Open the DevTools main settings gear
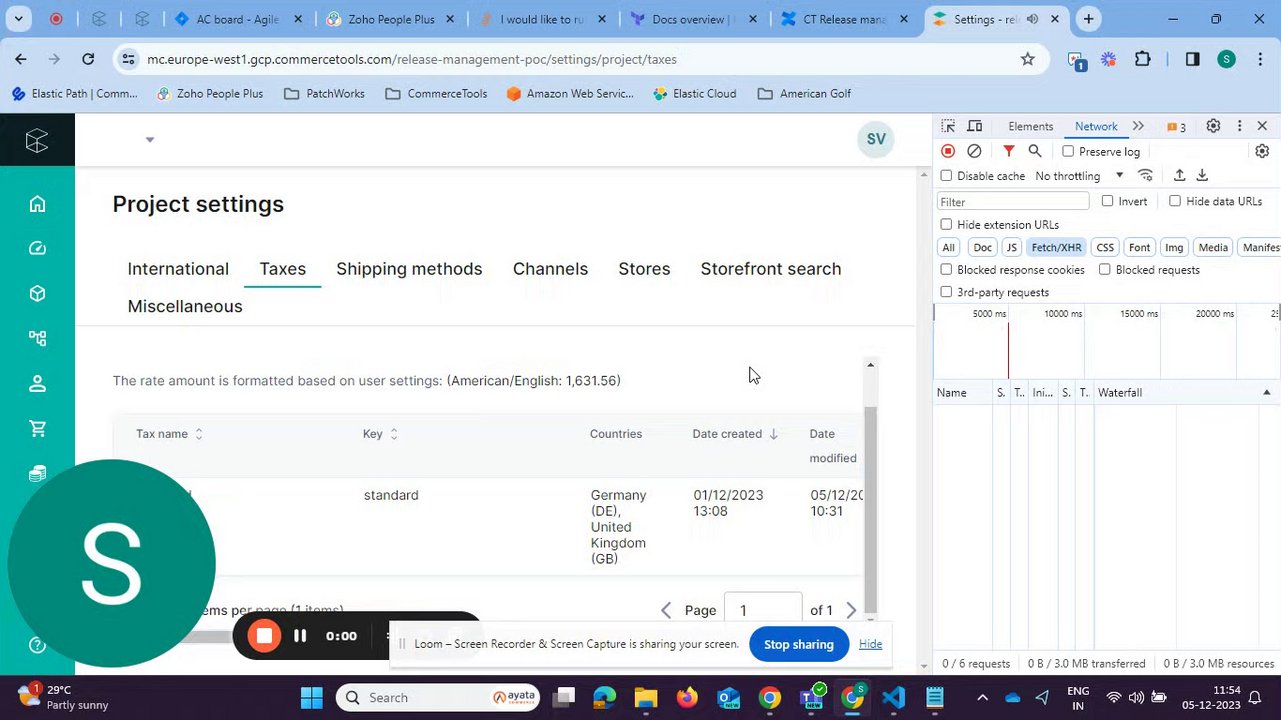1281x720 pixels. pyautogui.click(x=1213, y=126)
